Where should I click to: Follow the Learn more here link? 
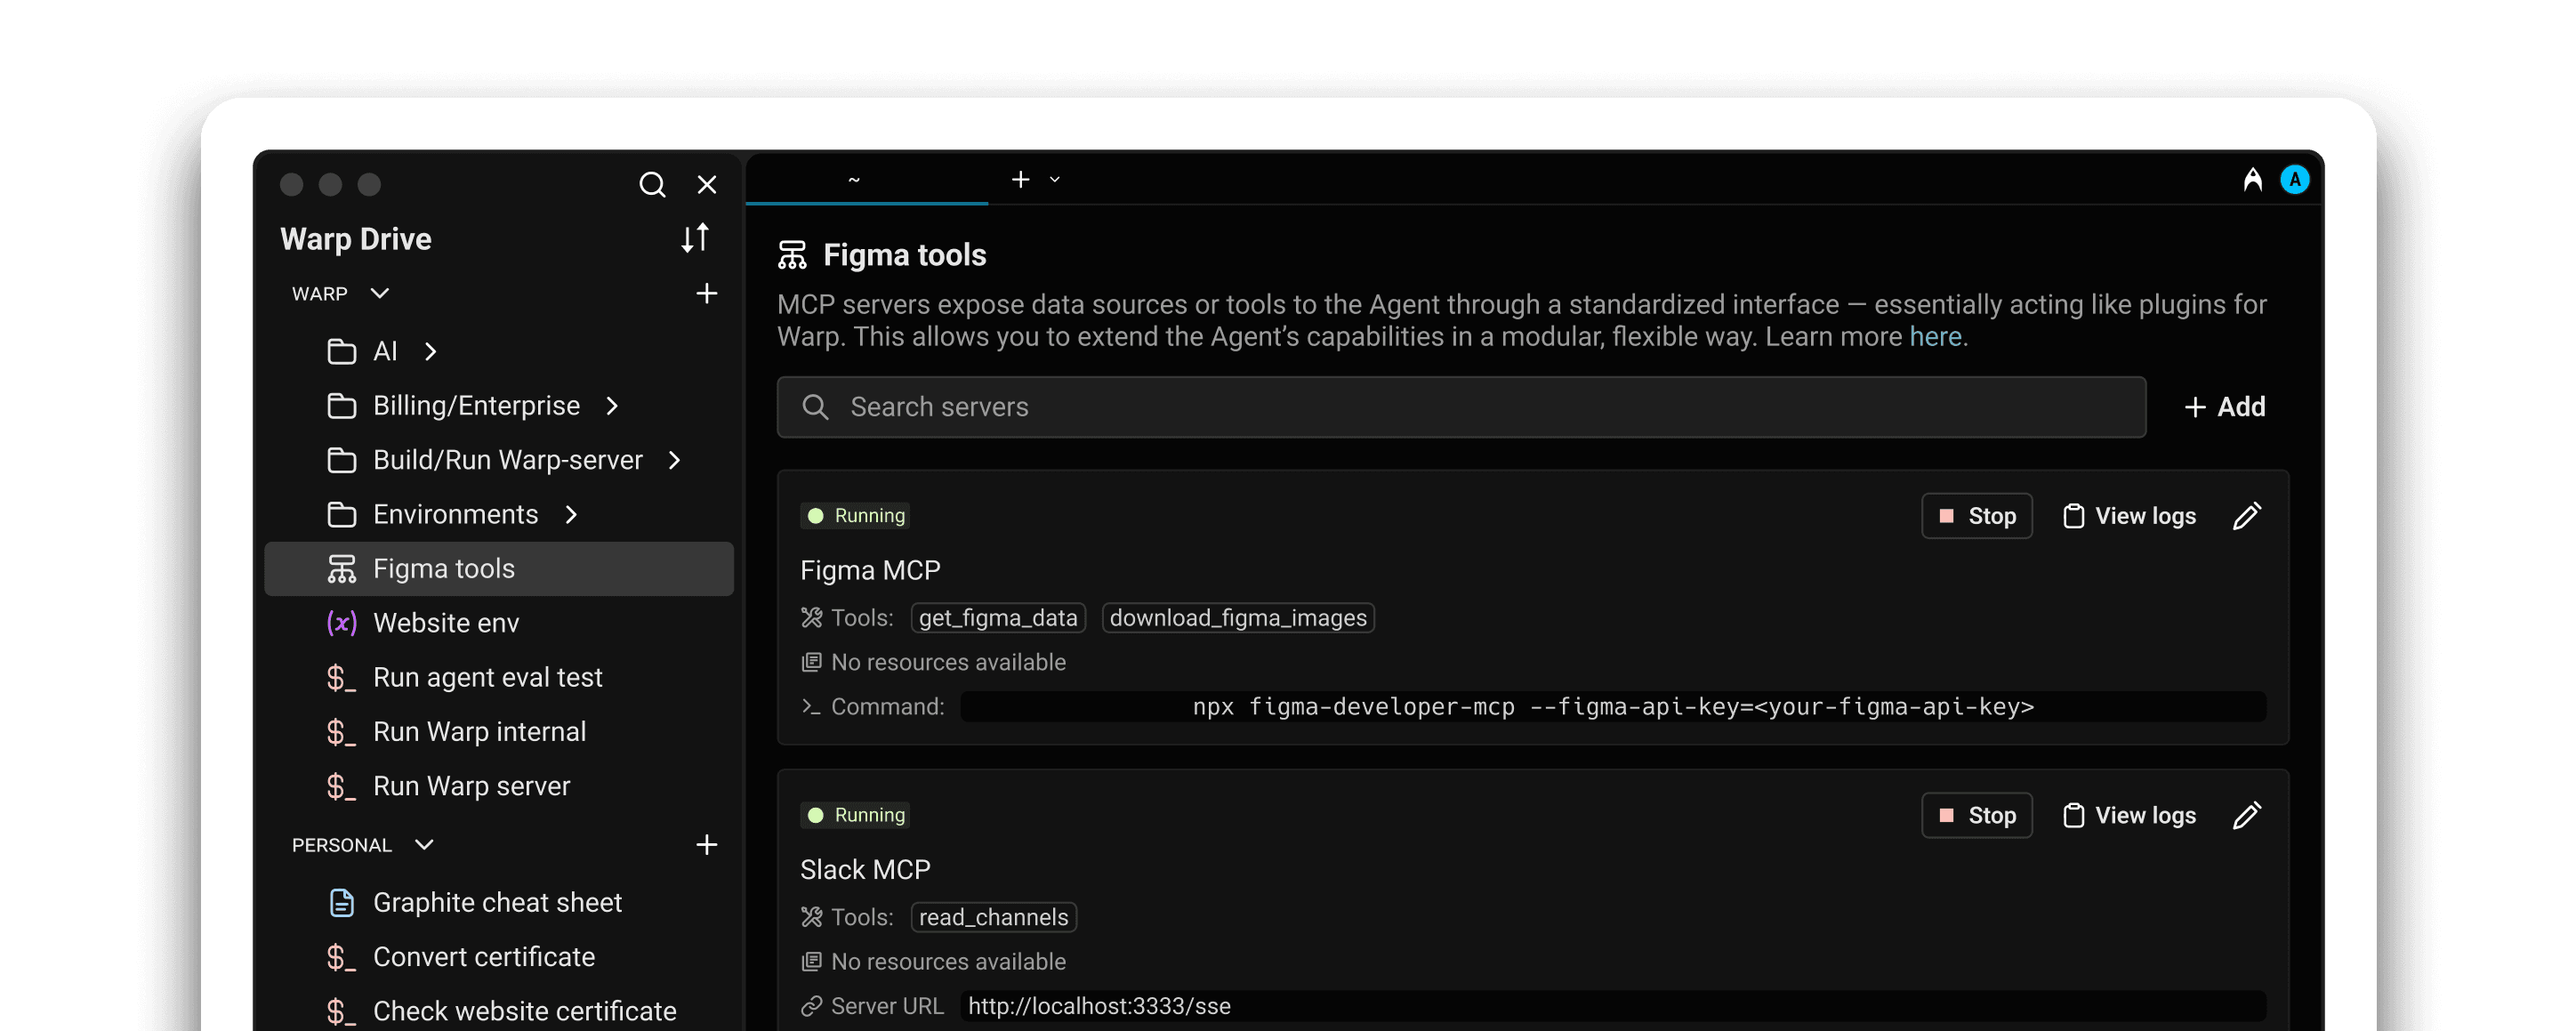pyautogui.click(x=1935, y=336)
